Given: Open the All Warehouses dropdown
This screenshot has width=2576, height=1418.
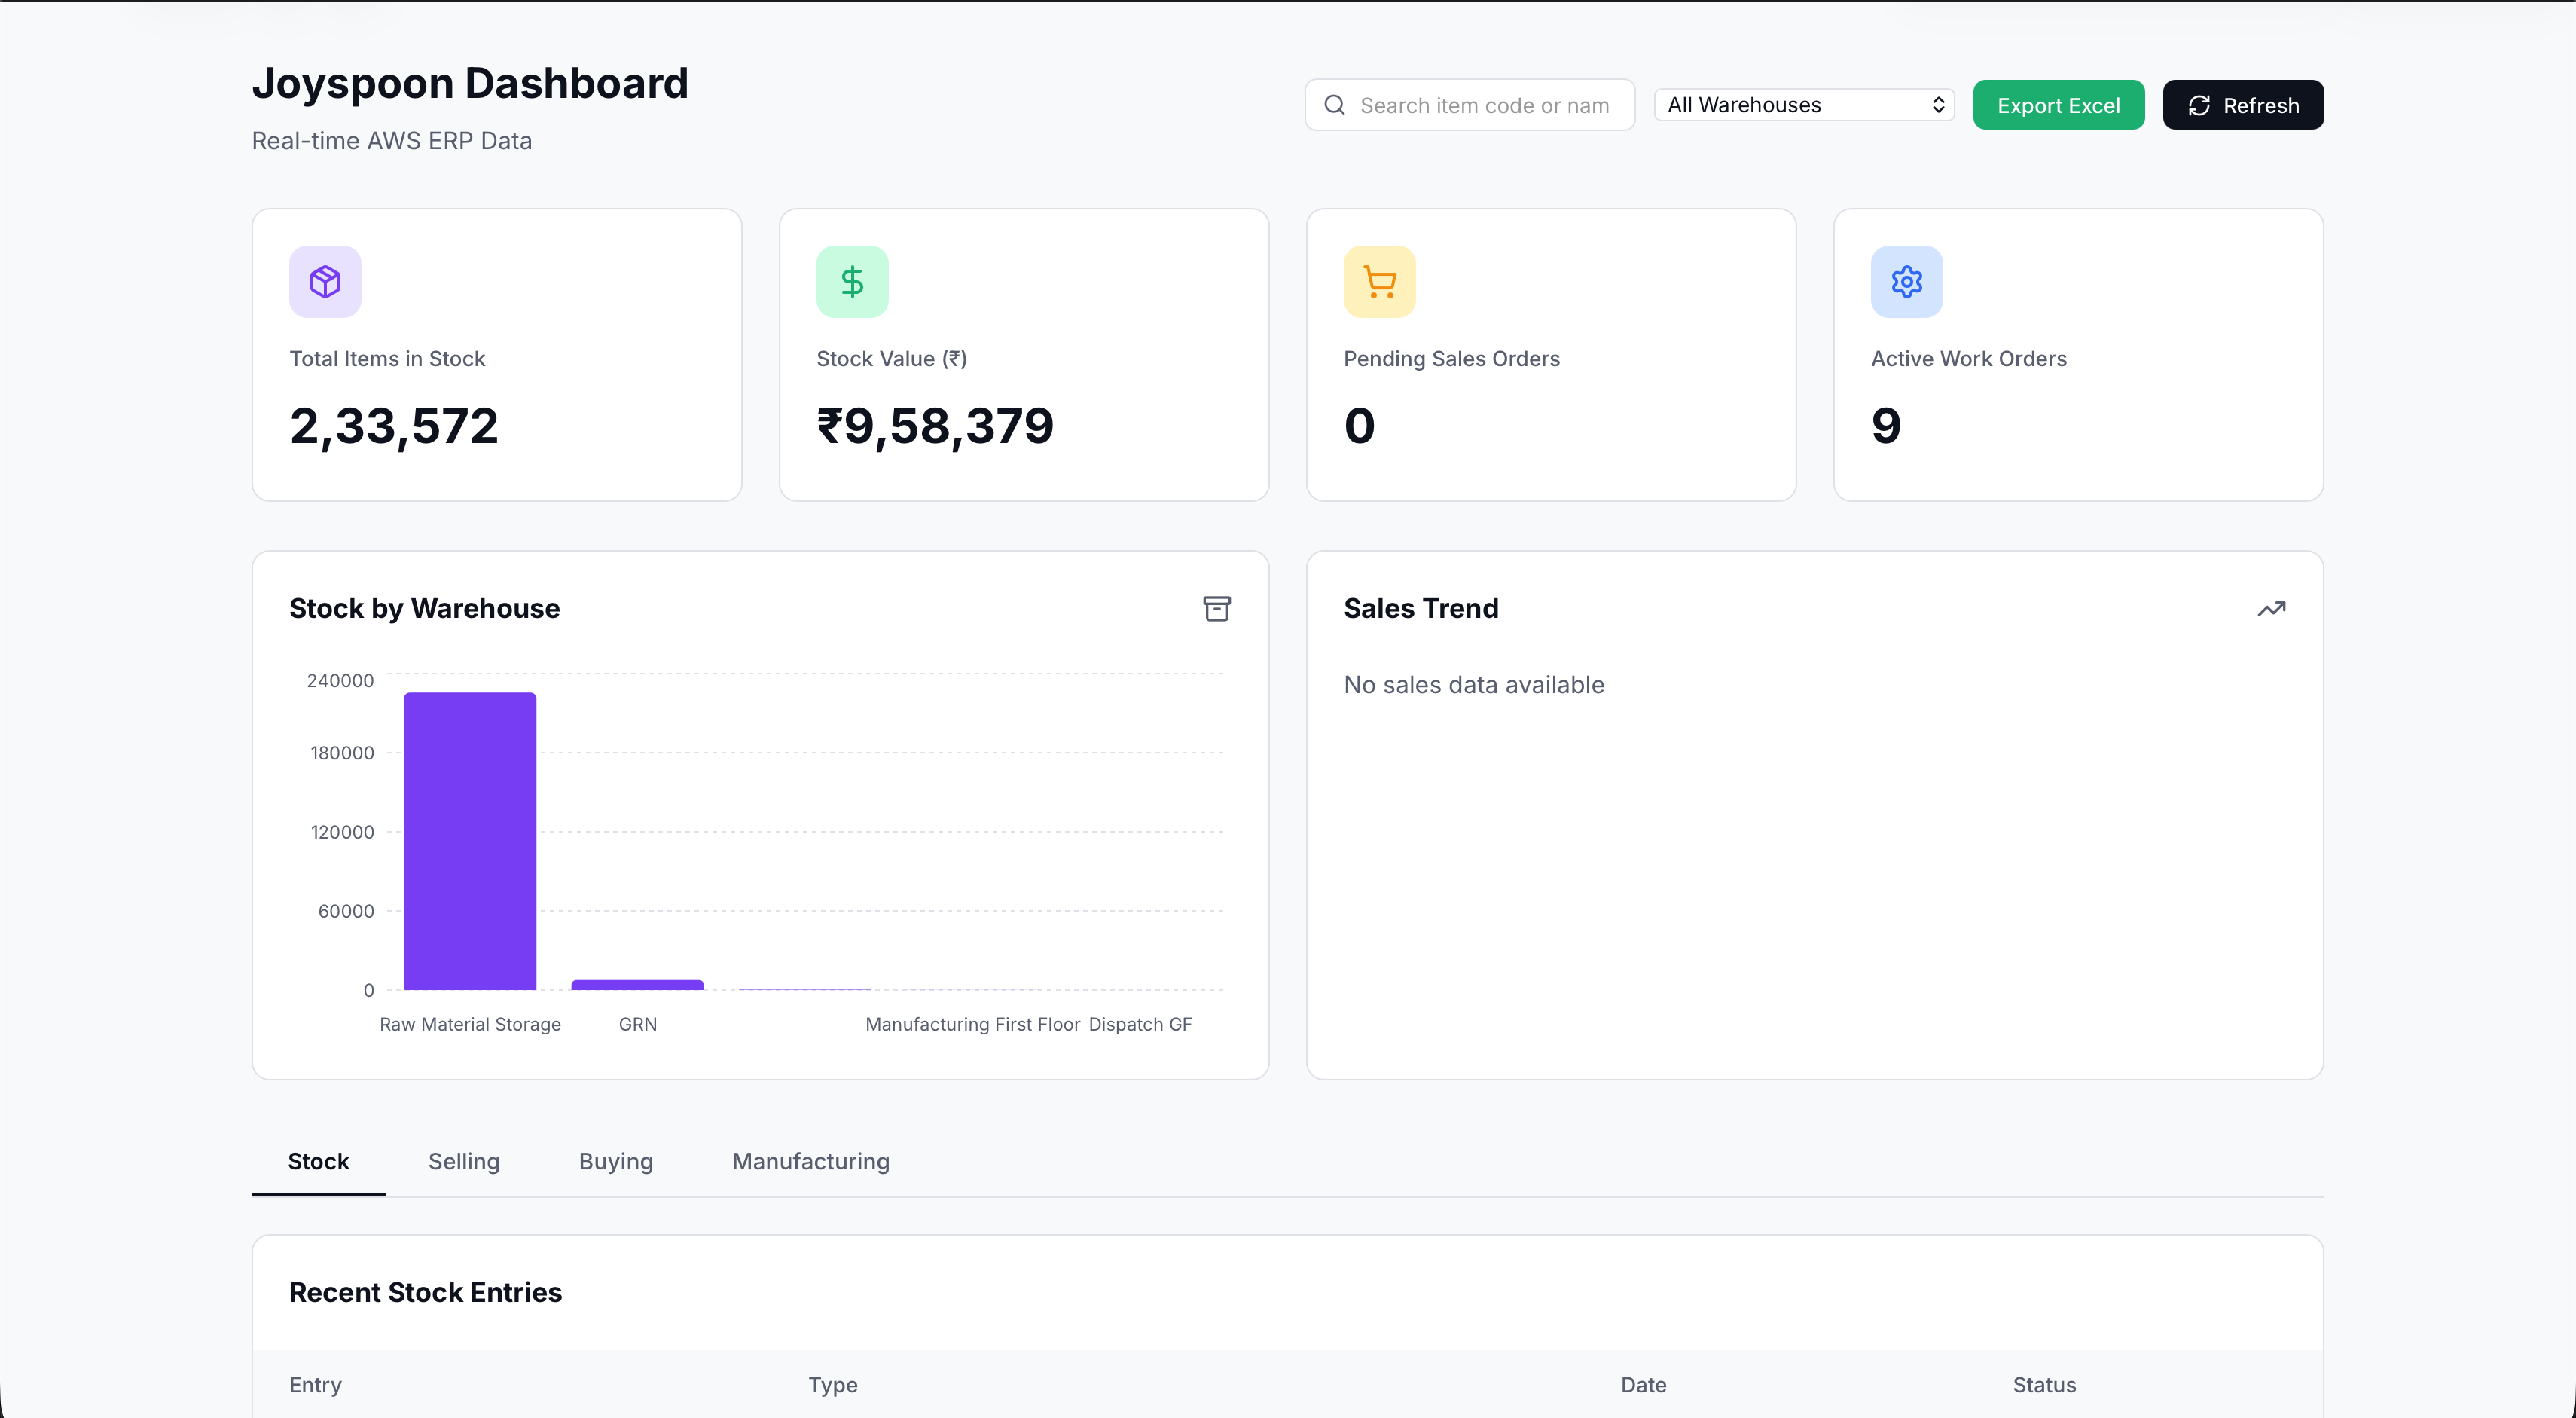Looking at the screenshot, I should click(x=1804, y=105).
